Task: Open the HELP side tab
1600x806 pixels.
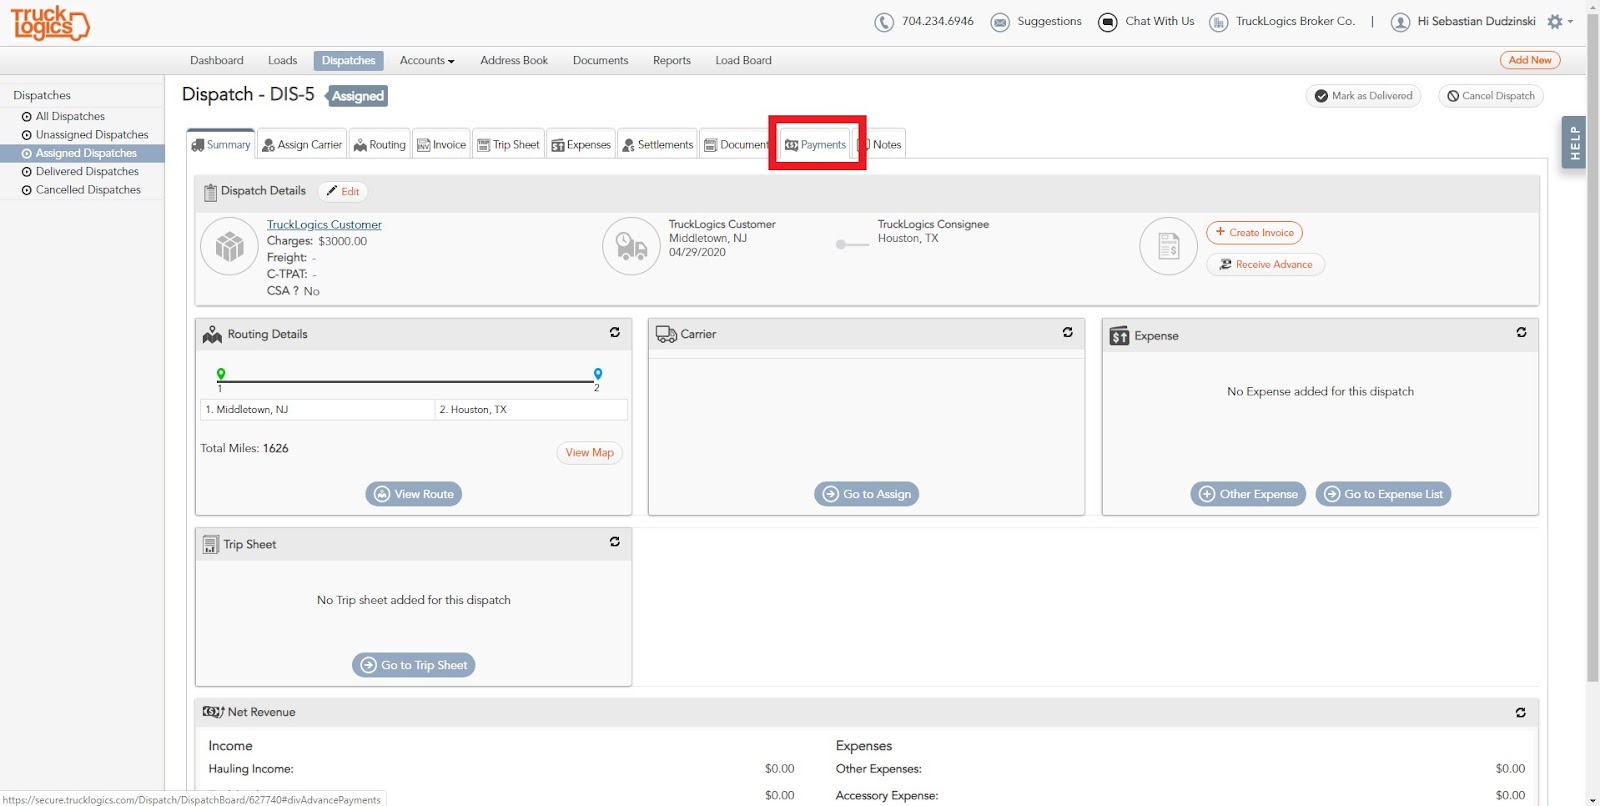Action: tap(1574, 142)
